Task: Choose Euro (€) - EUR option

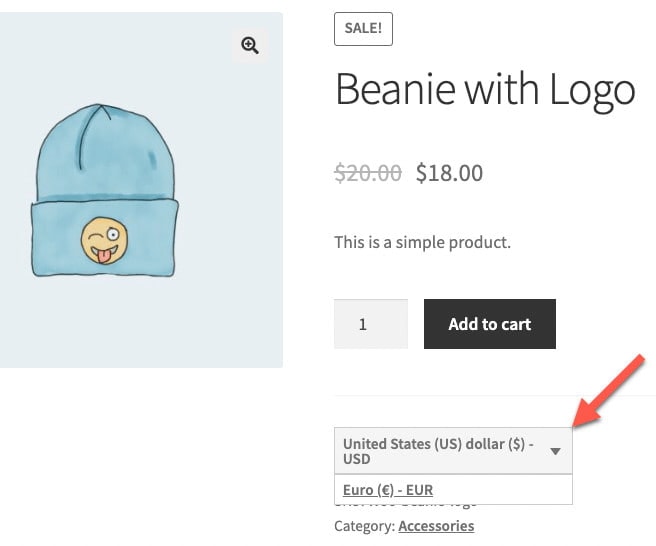Action: [388, 490]
